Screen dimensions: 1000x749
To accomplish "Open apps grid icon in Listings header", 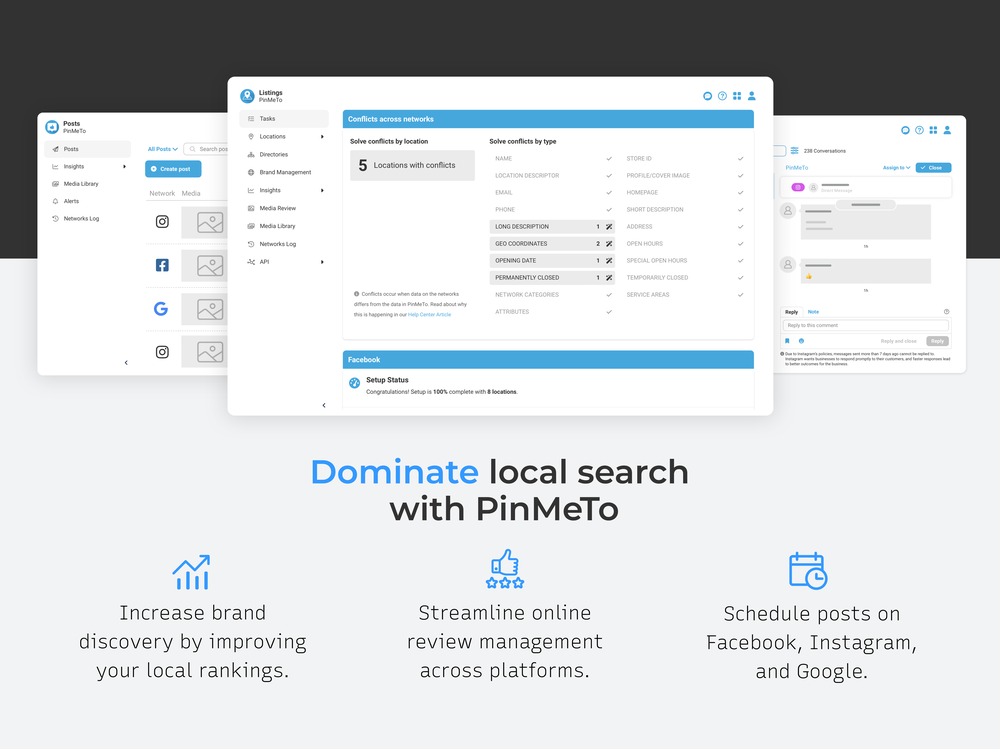I will coord(737,96).
